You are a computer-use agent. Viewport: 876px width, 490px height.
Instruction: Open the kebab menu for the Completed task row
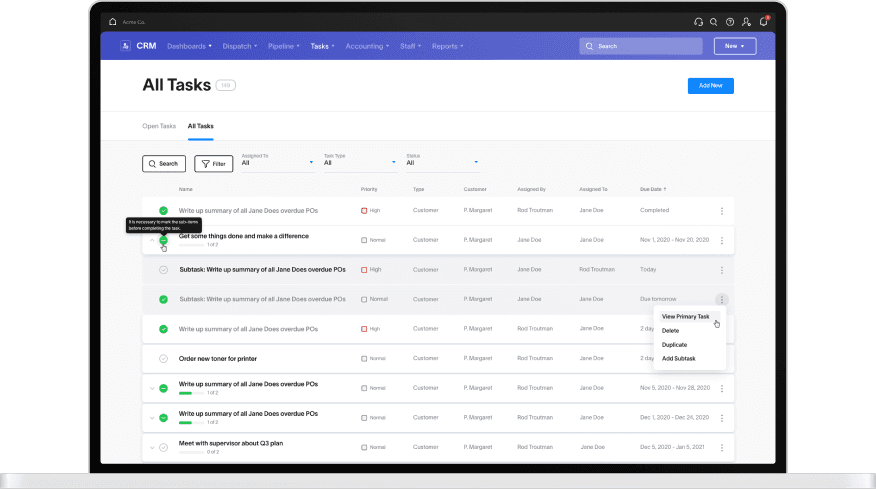[x=722, y=211]
